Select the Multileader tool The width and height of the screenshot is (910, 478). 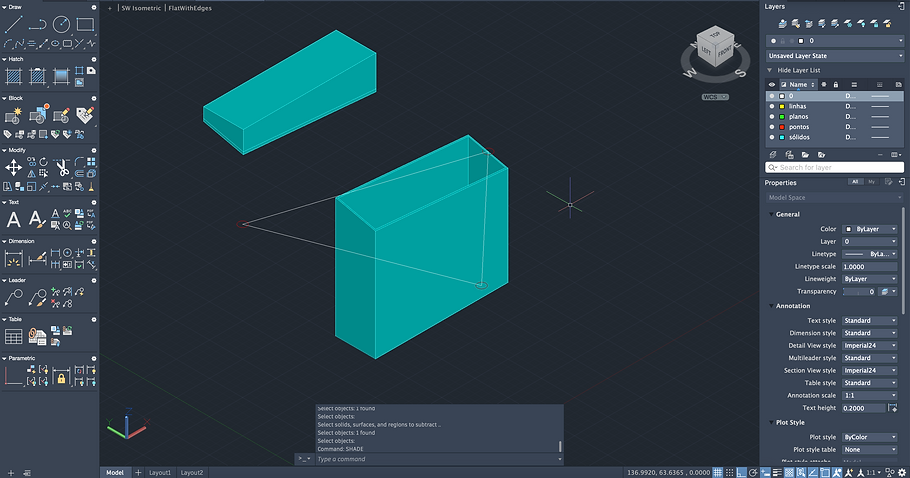tap(13, 298)
